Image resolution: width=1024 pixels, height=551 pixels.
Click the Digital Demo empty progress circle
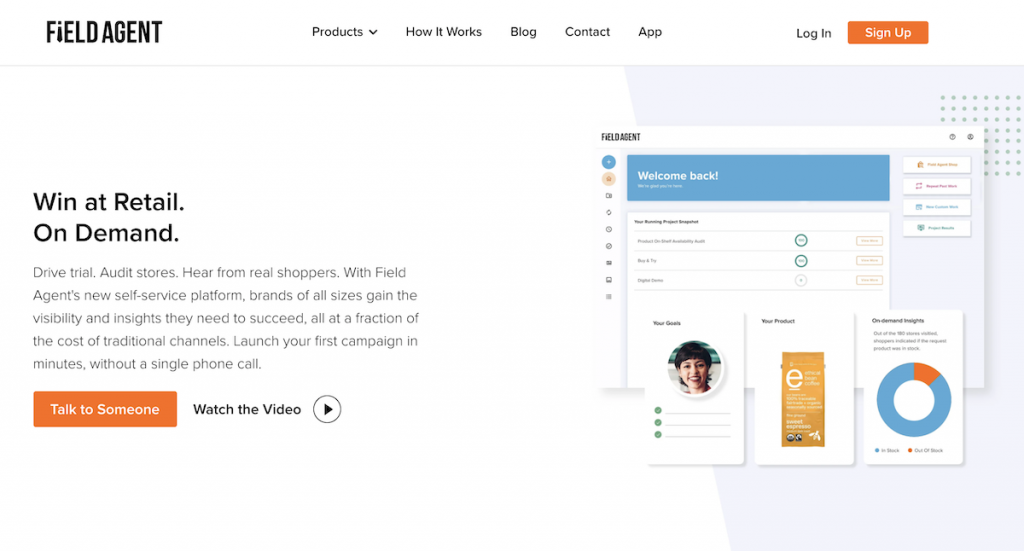coord(801,280)
